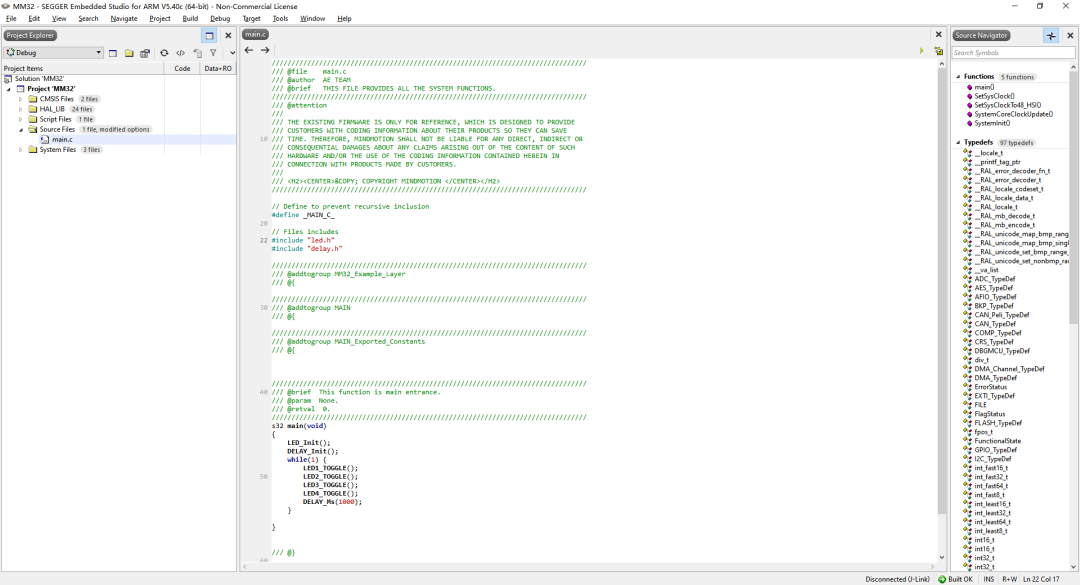The image size is (1080, 585).
Task: Click the Project Items column header
Action: [x=83, y=68]
